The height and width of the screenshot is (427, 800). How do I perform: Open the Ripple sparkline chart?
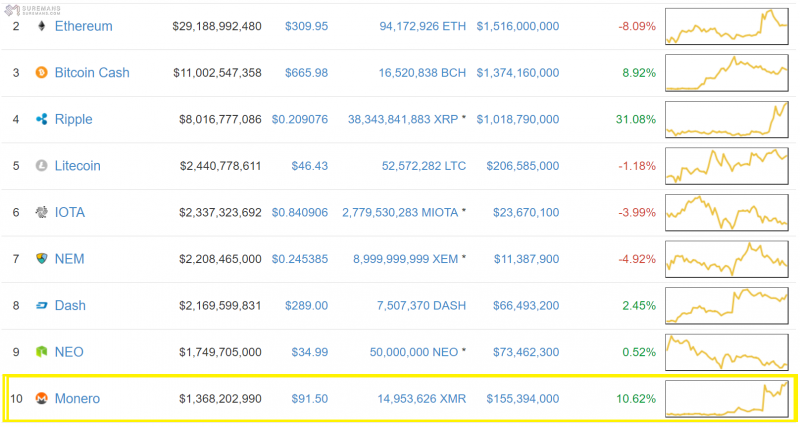(x=727, y=119)
